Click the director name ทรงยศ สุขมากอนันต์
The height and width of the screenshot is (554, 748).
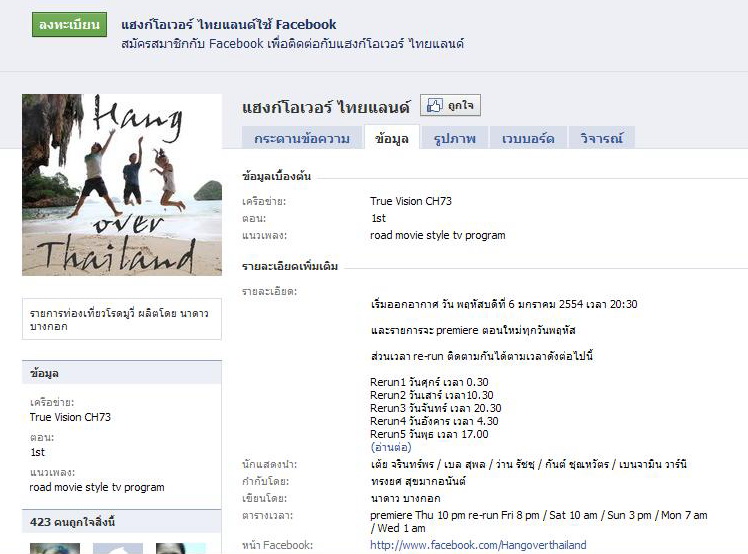[418, 481]
